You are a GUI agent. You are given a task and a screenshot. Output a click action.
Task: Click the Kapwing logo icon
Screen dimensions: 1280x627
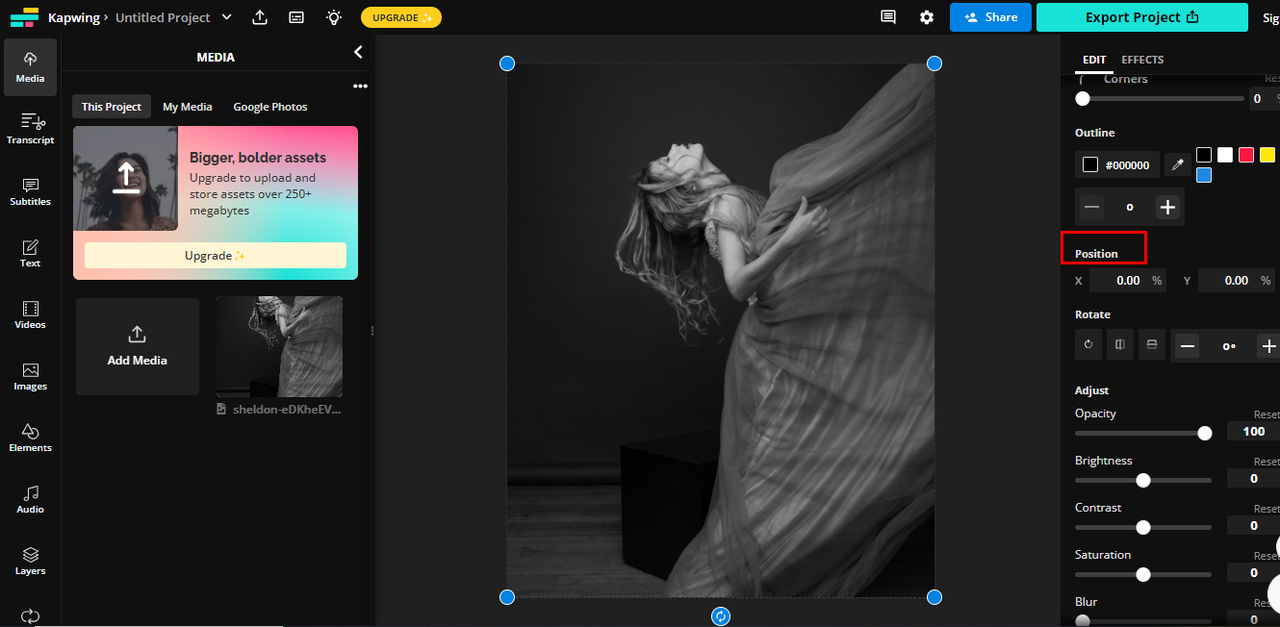tap(24, 17)
